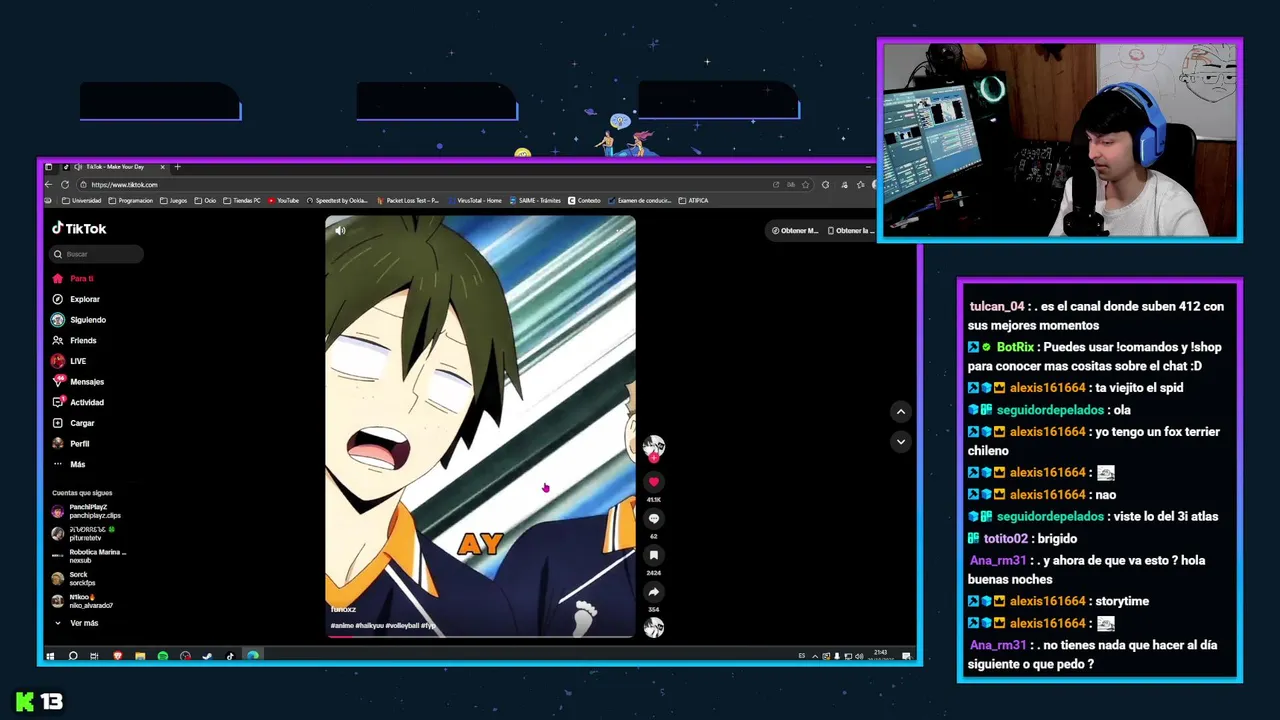Open Actividad notifications
Viewport: 1280px width, 720px height.
(78, 402)
